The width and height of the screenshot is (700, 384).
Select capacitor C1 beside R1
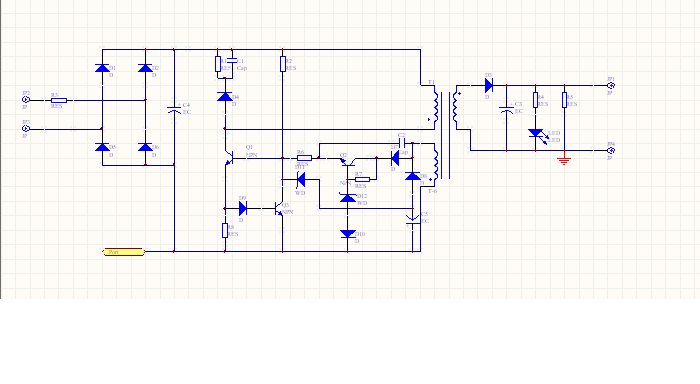[232, 60]
